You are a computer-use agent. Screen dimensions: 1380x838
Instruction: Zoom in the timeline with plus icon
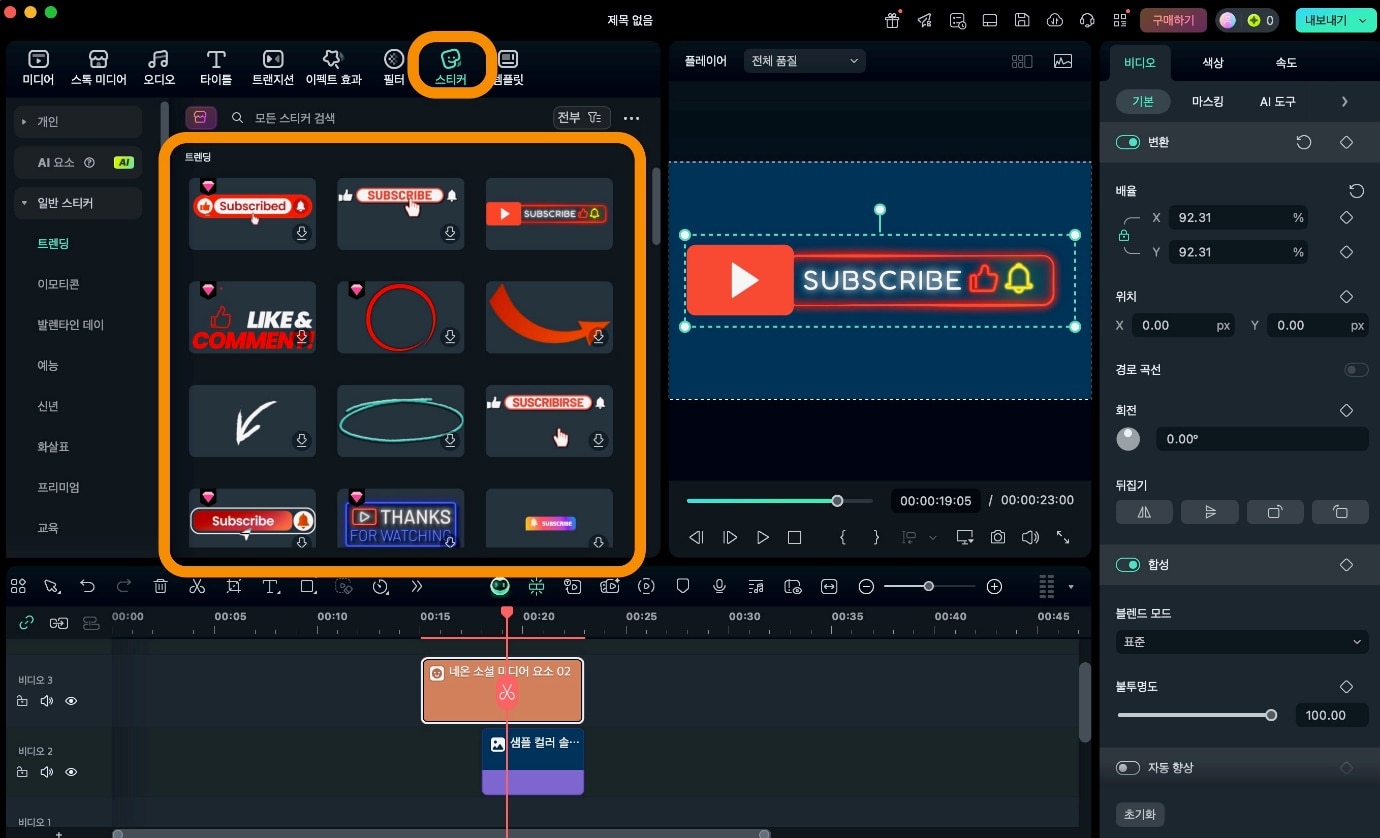coord(994,586)
